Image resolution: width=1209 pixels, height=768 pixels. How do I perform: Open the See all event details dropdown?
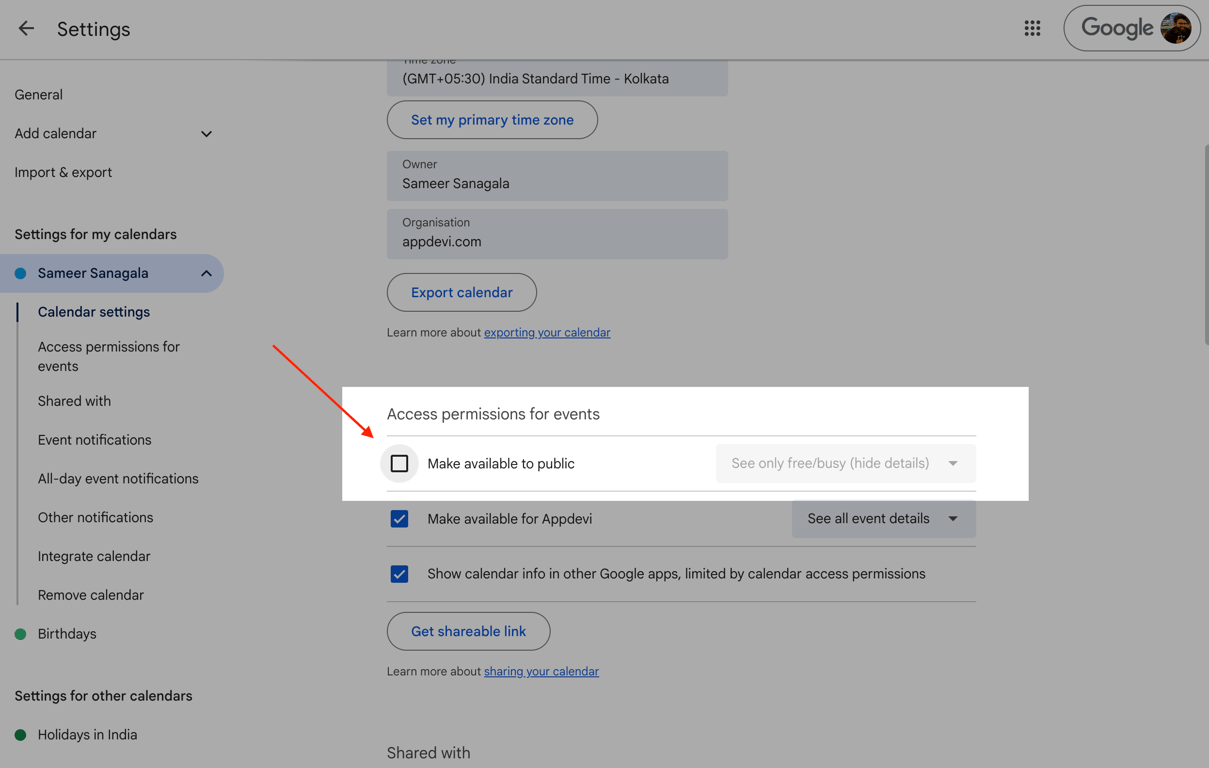[883, 519]
